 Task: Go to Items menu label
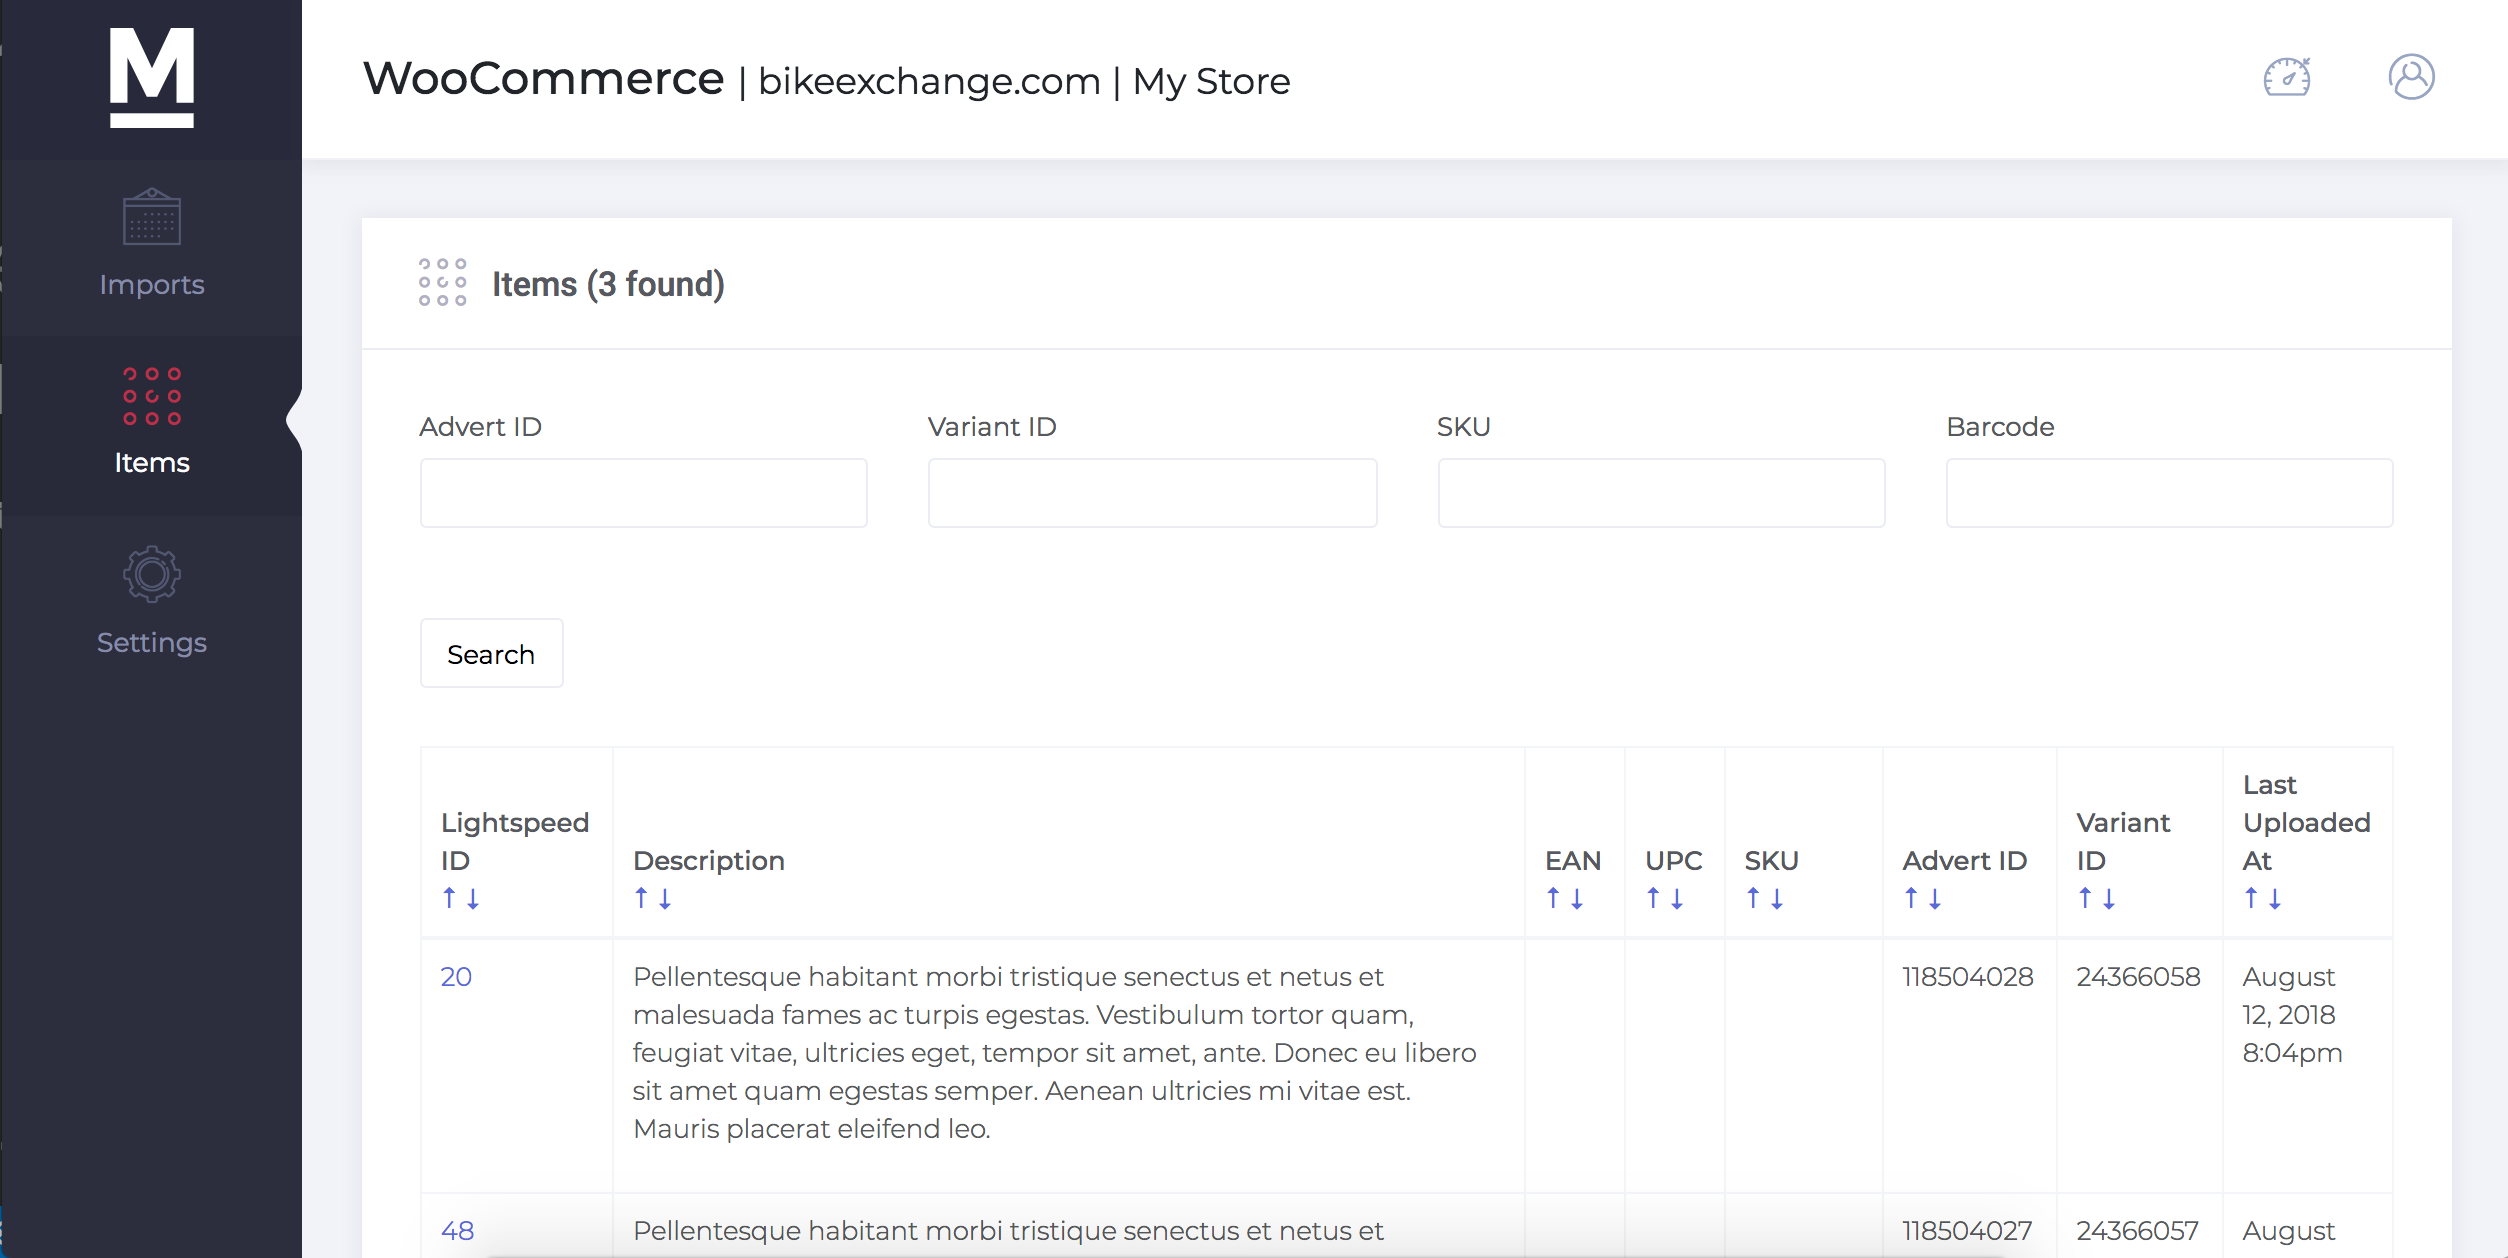152,463
